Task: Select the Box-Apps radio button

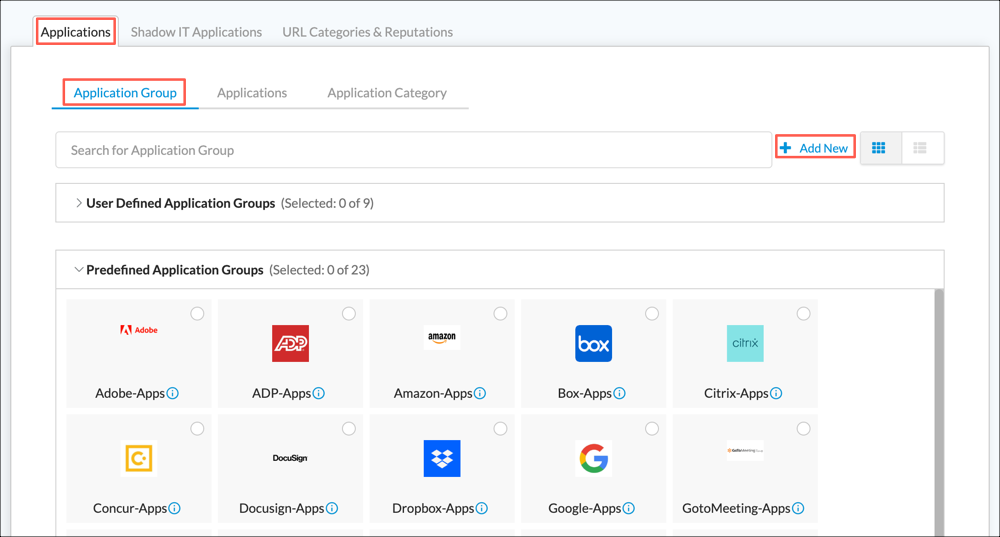Action: [x=652, y=314]
